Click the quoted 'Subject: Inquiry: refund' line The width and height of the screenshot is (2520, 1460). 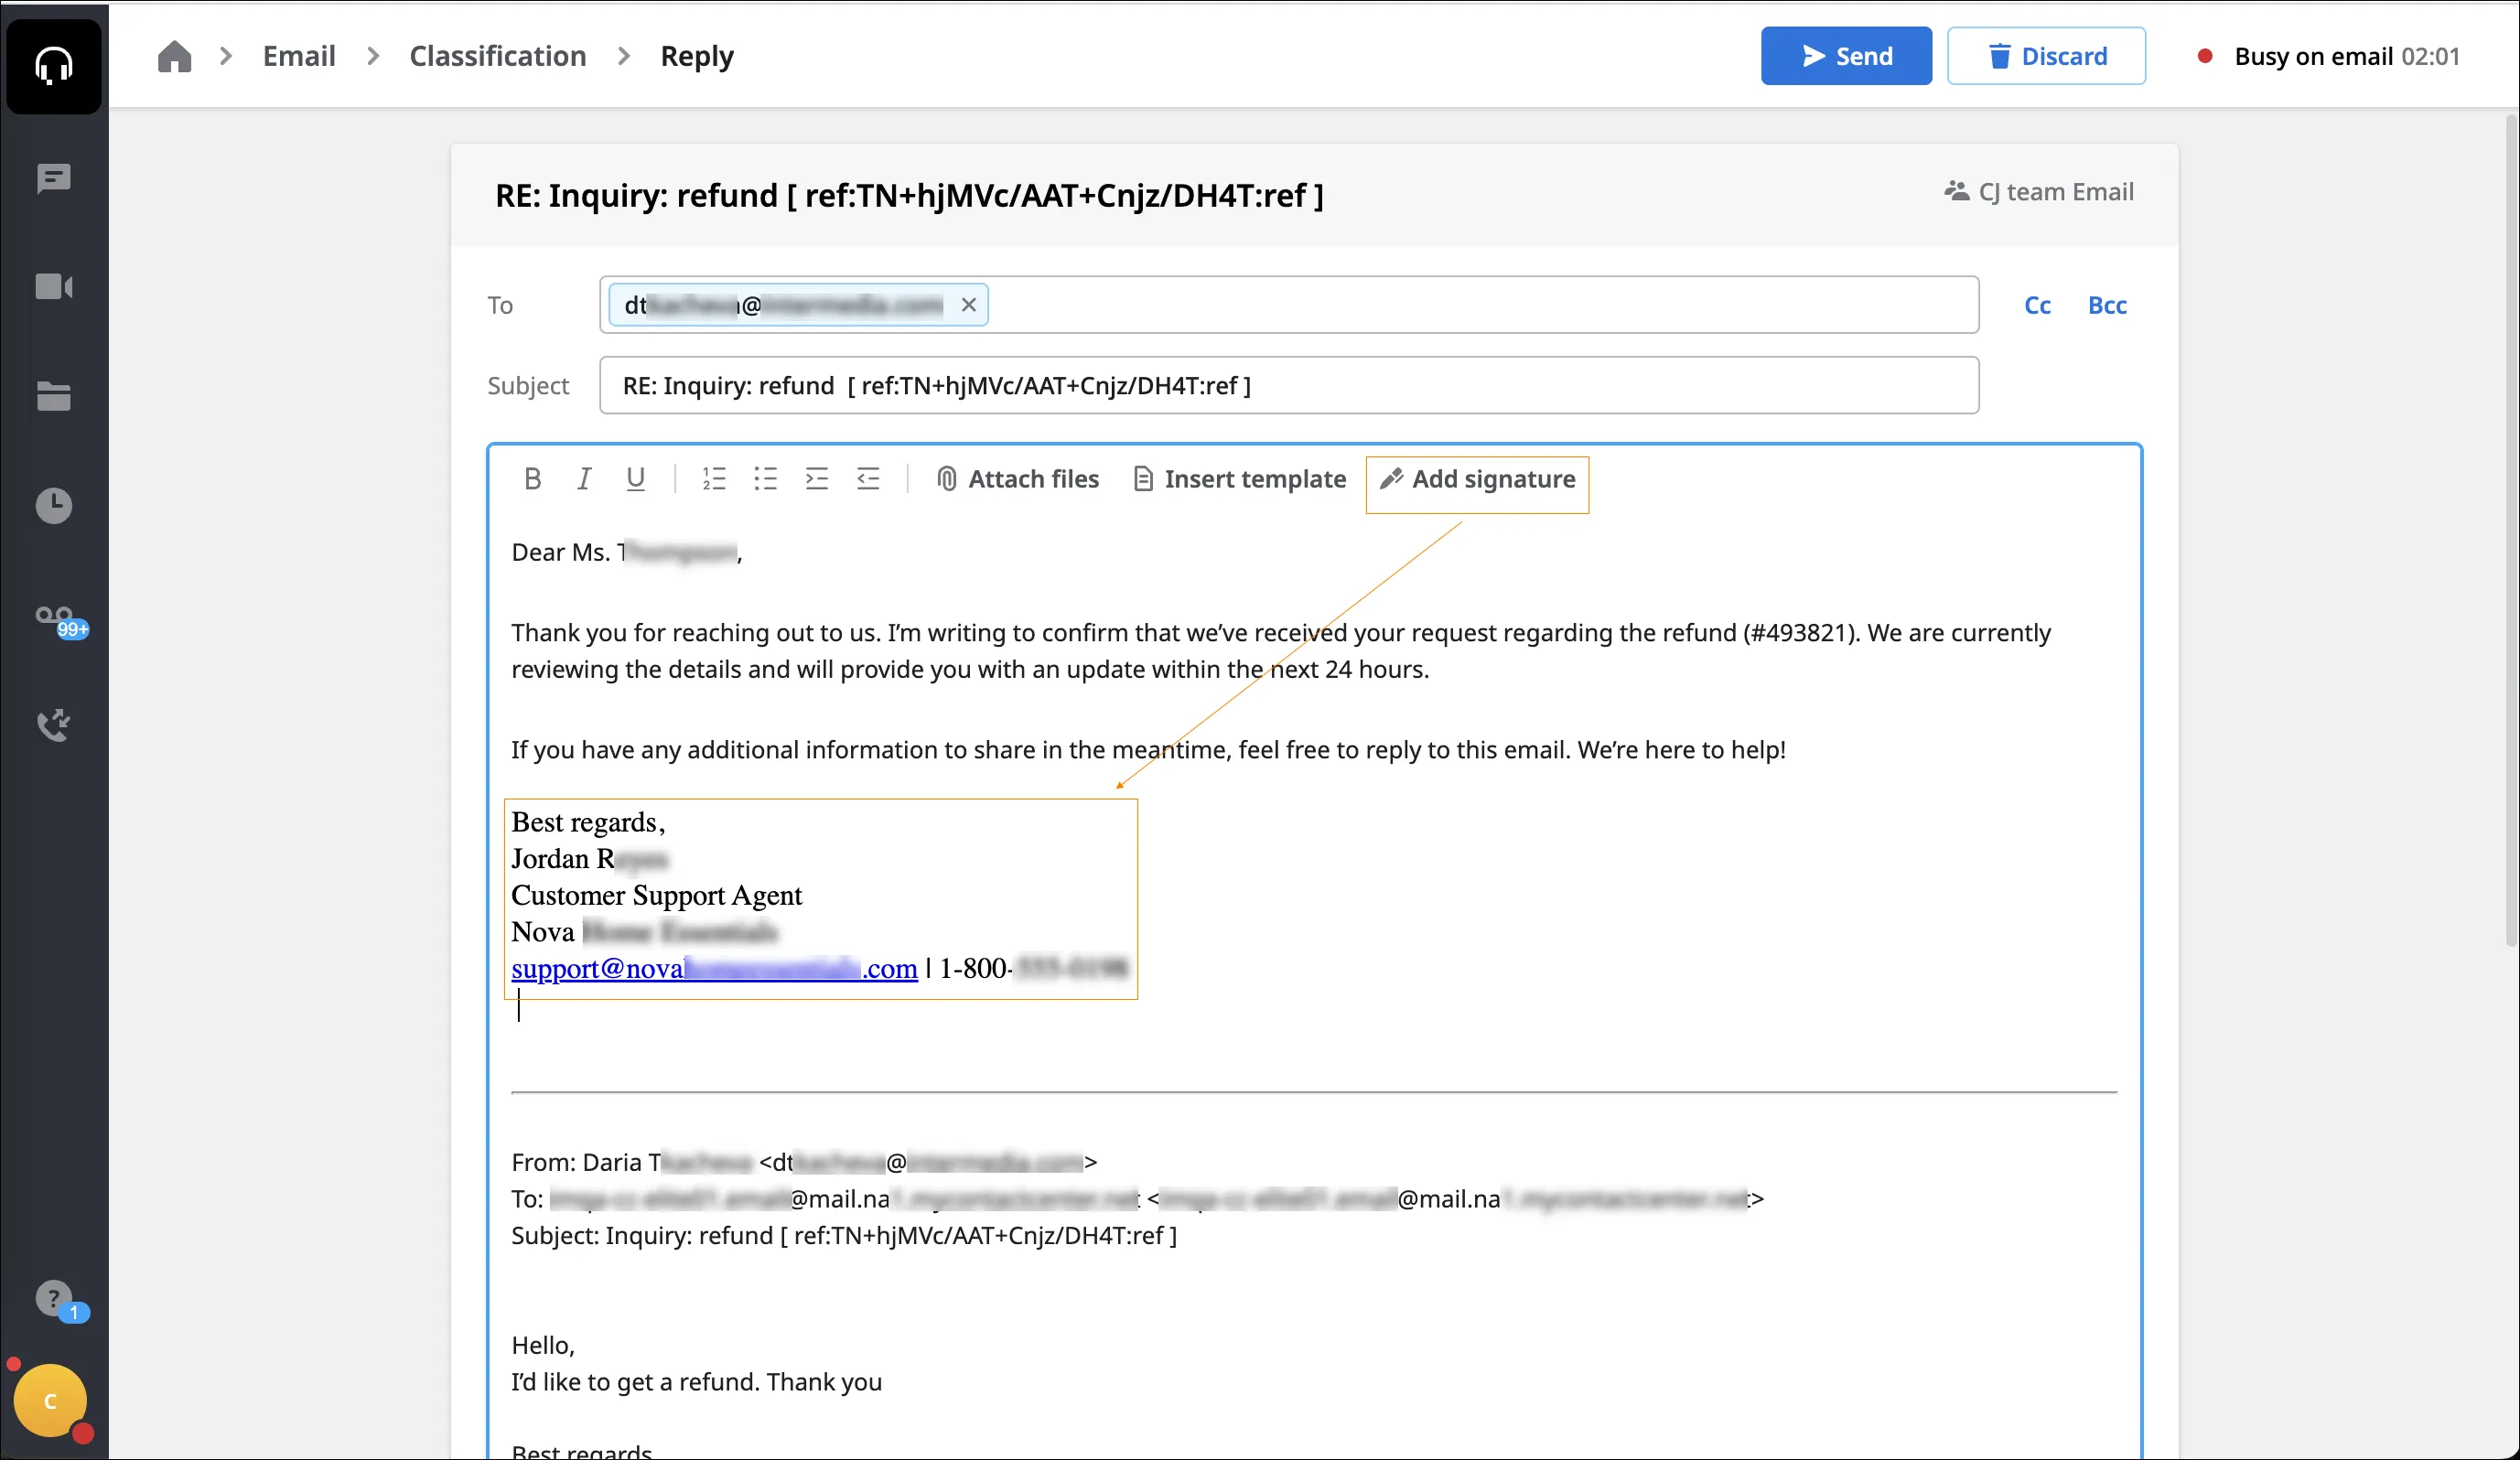coord(844,1236)
